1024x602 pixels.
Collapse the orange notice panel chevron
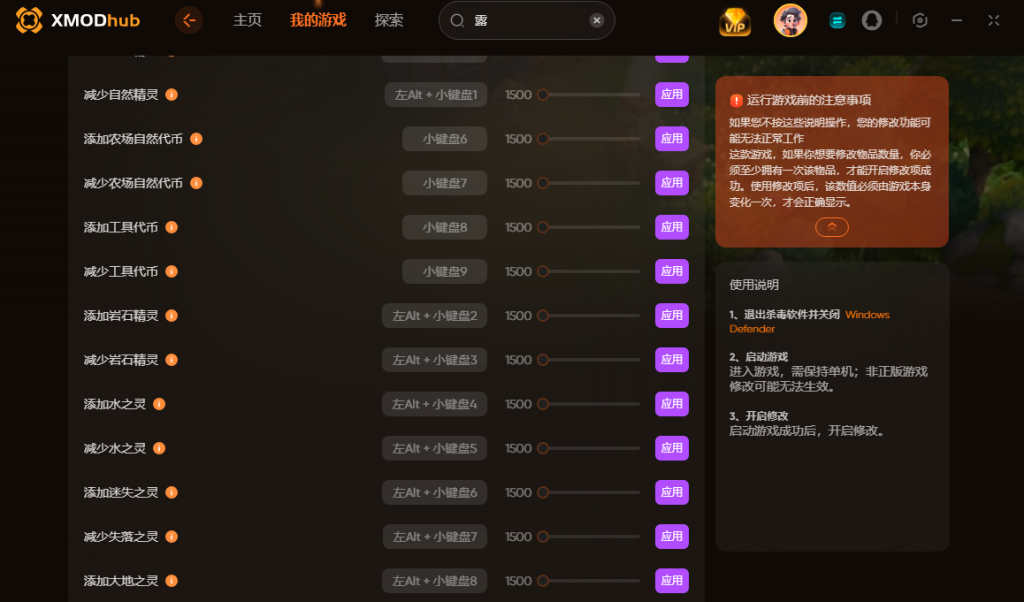point(831,227)
